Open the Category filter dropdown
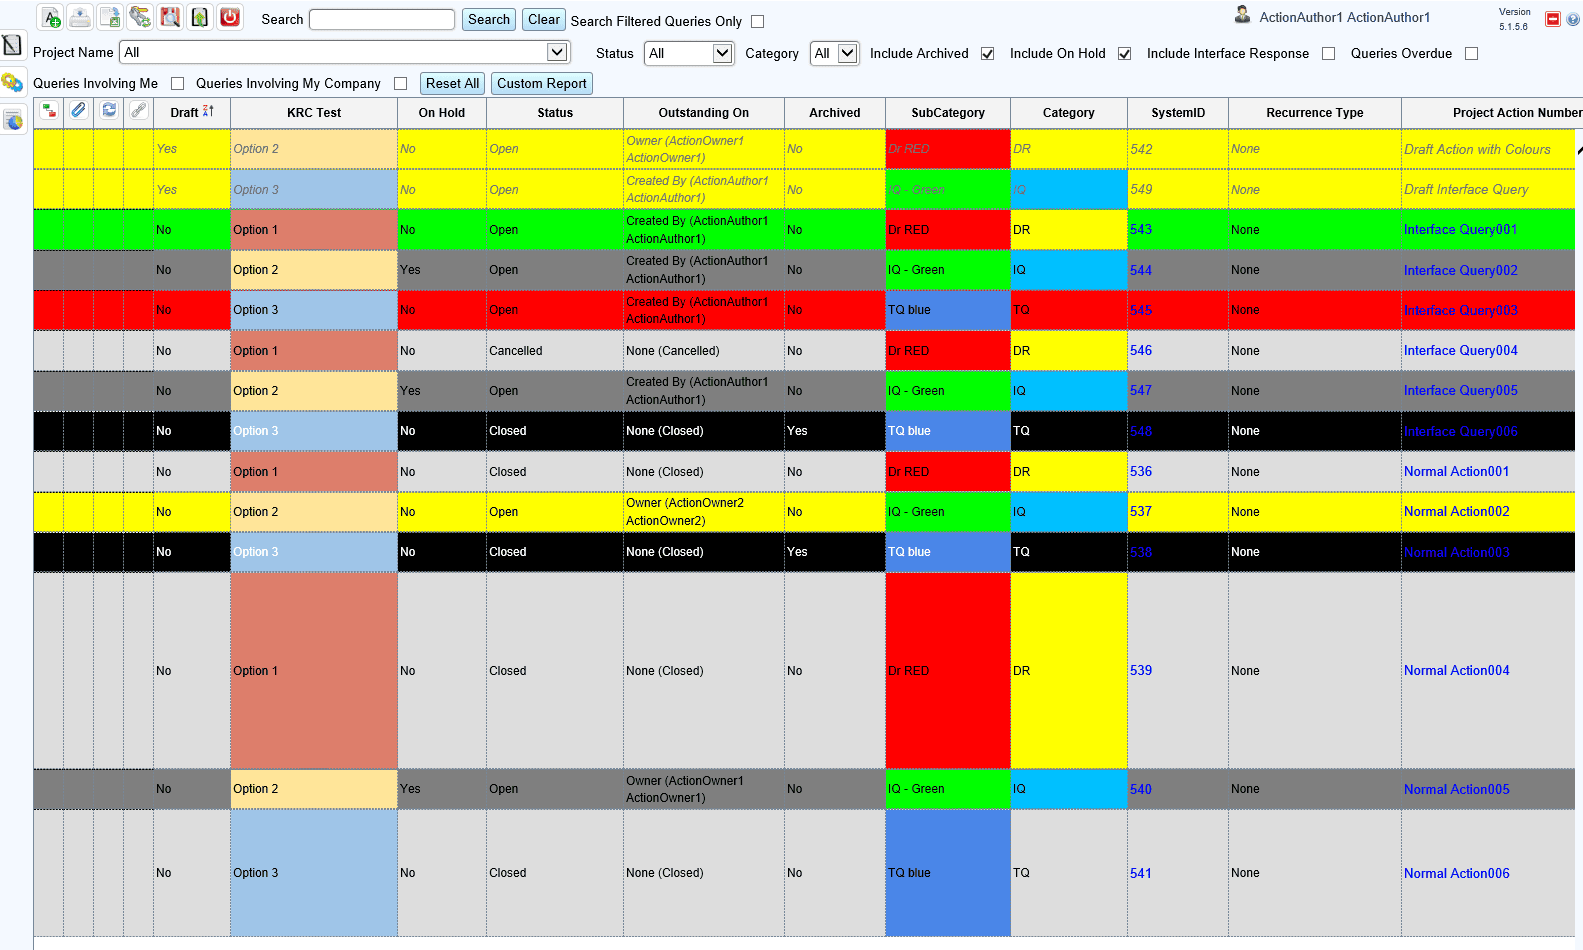Image resolution: width=1583 pixels, height=950 pixels. tap(835, 53)
